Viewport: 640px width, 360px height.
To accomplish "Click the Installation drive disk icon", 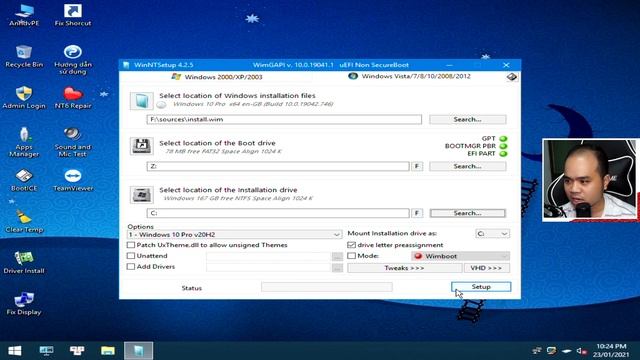I will (142, 195).
